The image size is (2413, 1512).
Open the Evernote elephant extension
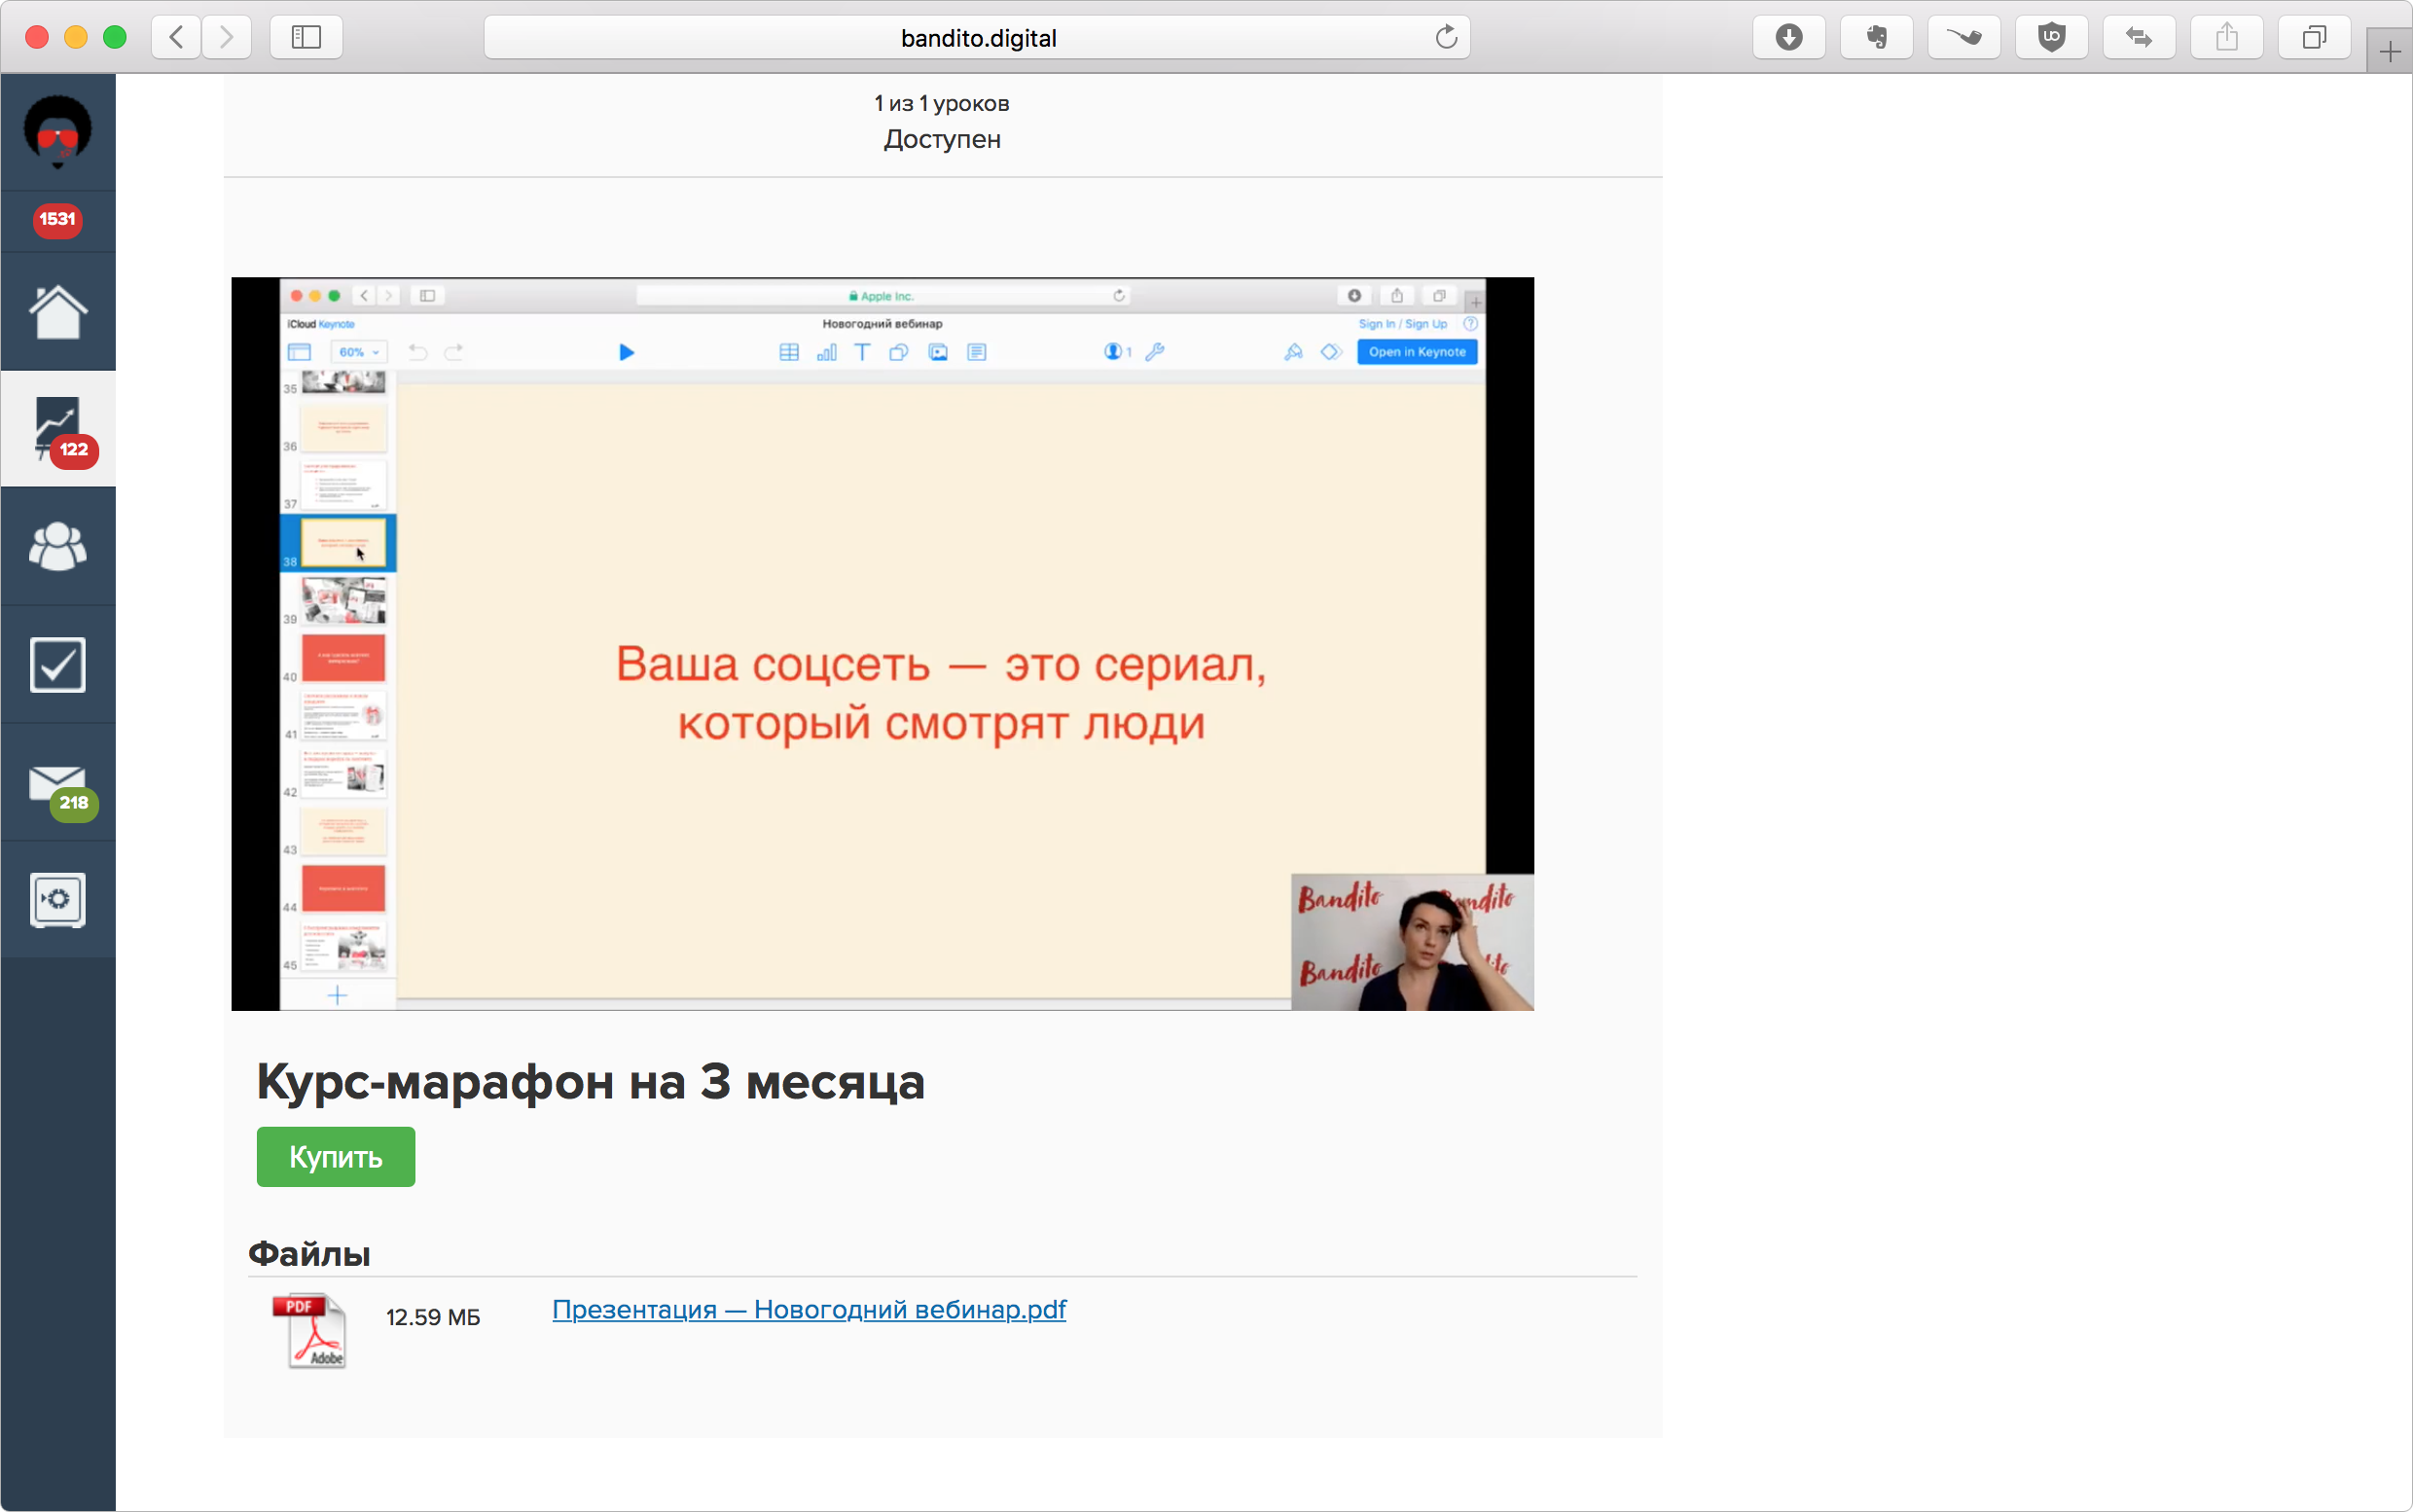pos(1876,38)
